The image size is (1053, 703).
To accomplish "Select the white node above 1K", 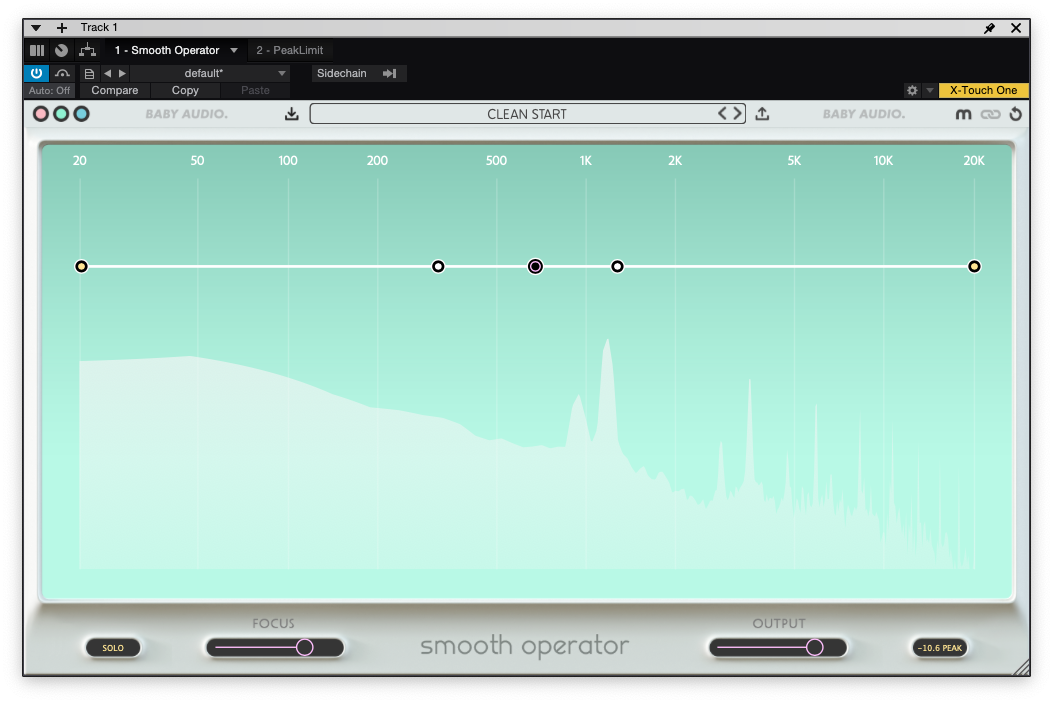I will point(617,267).
